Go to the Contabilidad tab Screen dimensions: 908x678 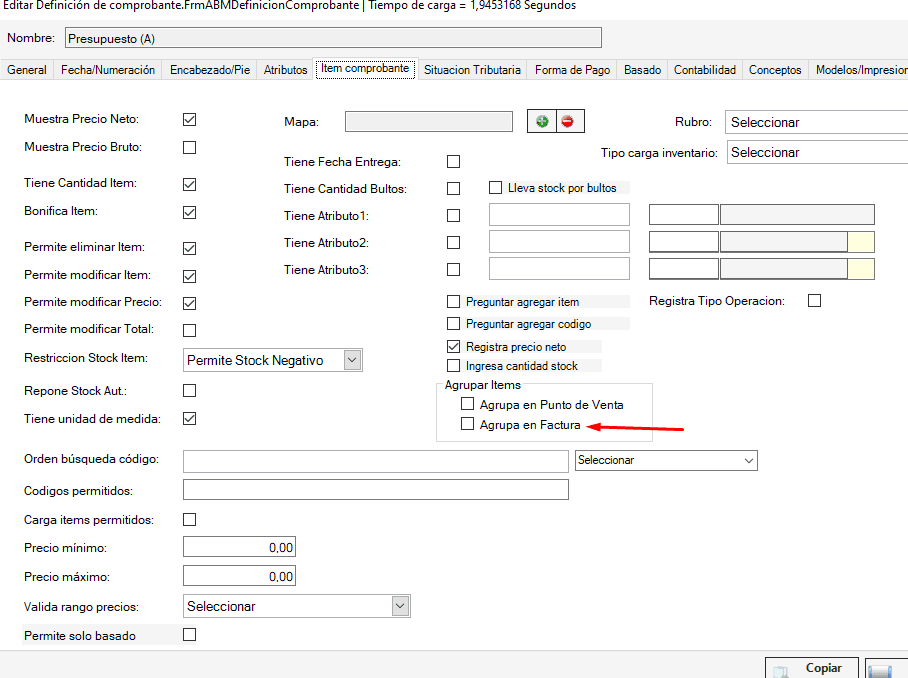[704, 70]
